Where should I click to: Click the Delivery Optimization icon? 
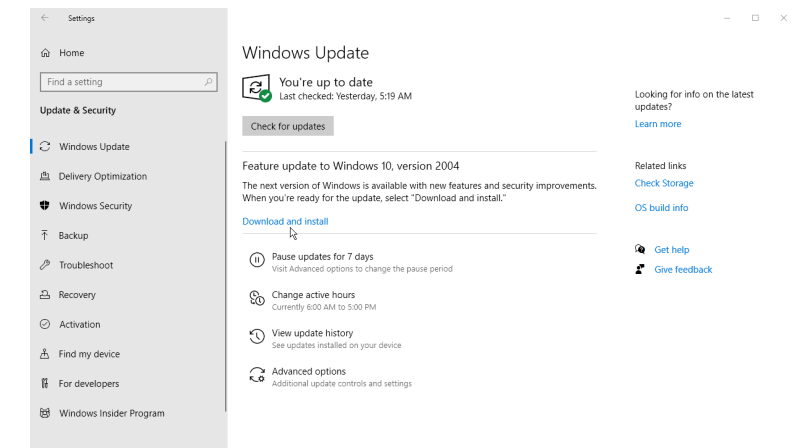coord(45,176)
